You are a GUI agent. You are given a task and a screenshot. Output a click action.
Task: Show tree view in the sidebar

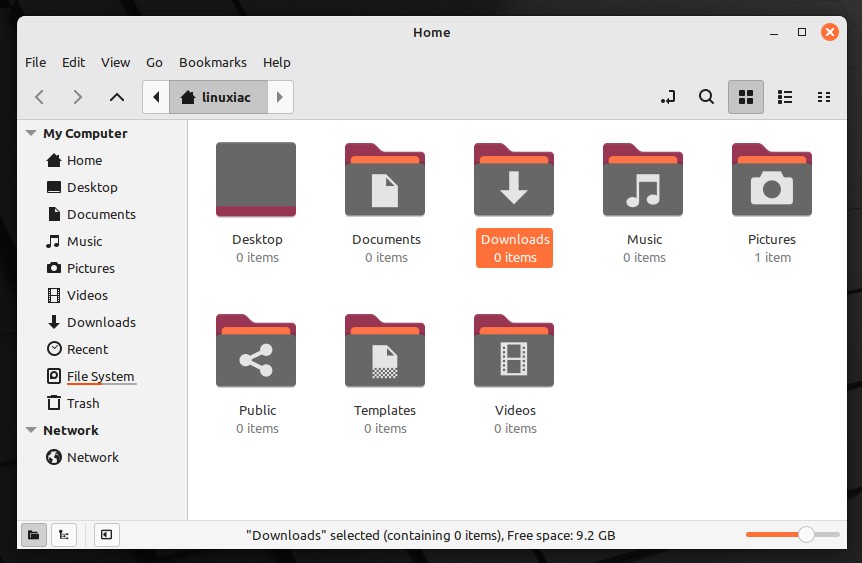tap(64, 535)
